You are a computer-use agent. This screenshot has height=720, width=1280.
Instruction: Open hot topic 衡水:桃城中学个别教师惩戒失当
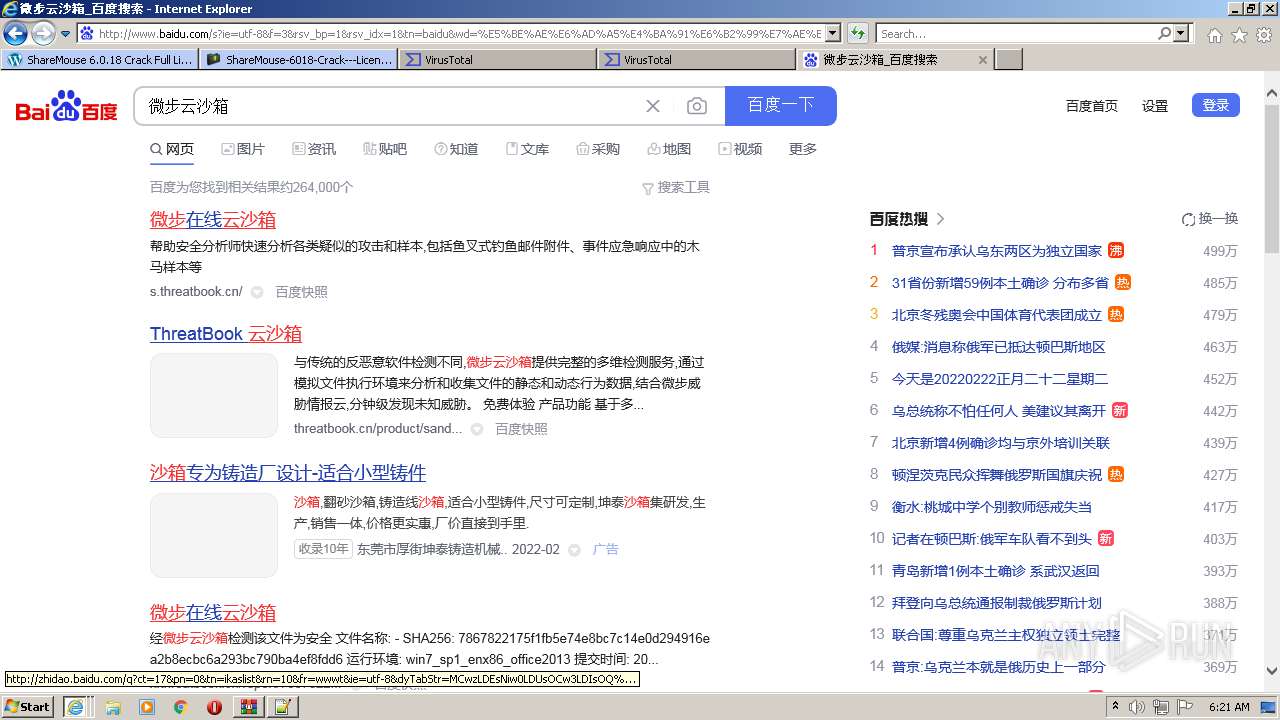992,507
